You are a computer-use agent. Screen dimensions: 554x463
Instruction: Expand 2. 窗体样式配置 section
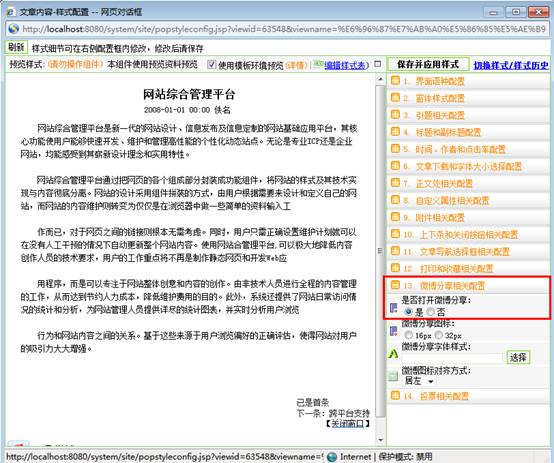click(x=440, y=98)
